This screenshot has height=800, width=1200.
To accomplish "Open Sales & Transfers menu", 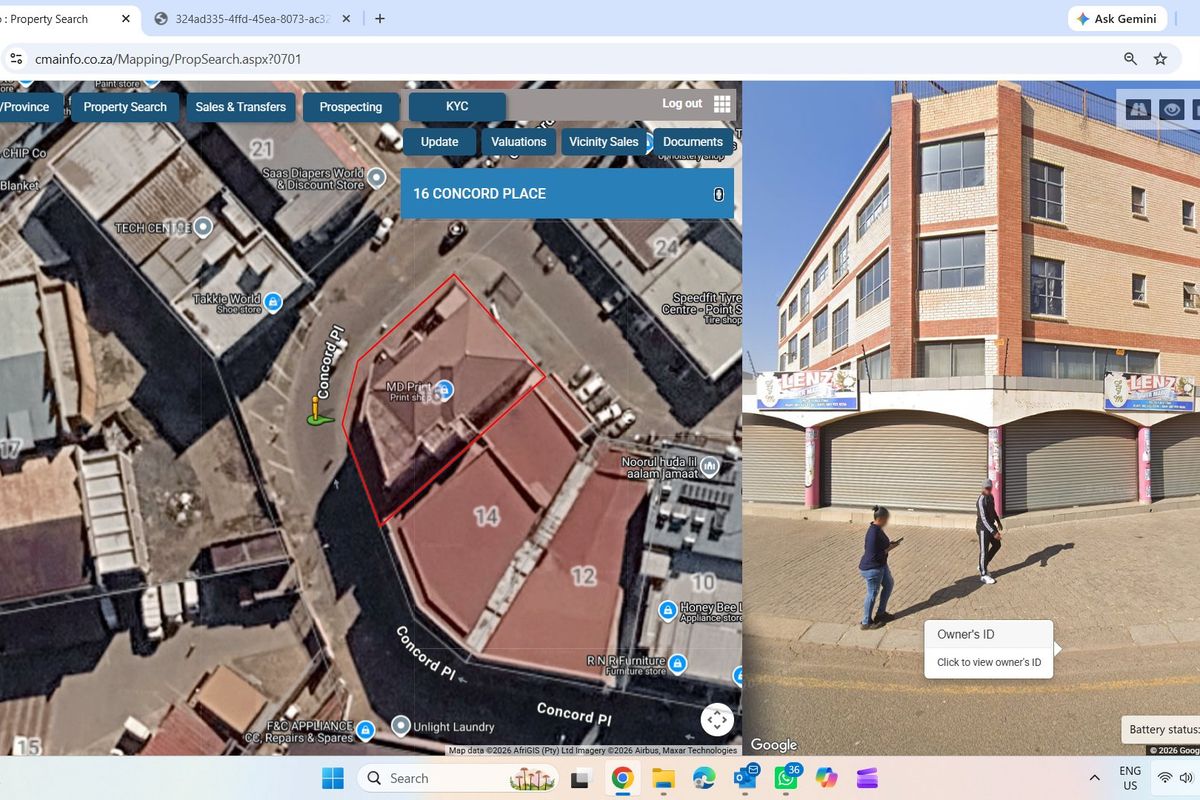I will [241, 107].
